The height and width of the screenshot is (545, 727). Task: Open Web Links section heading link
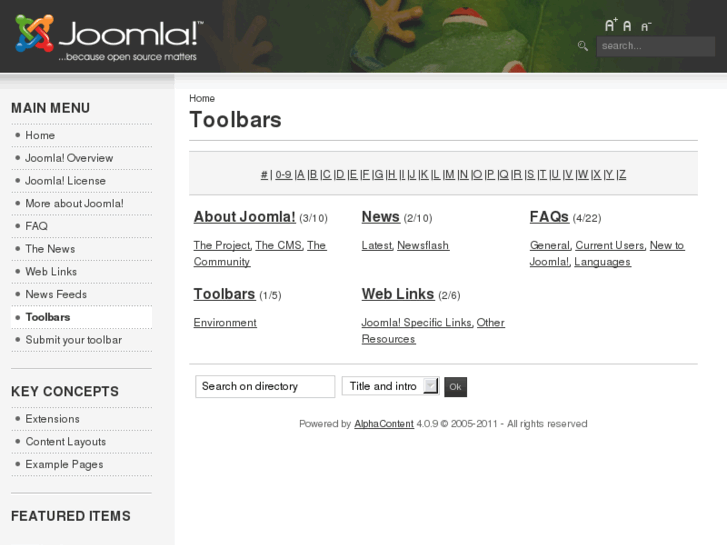[x=398, y=294]
